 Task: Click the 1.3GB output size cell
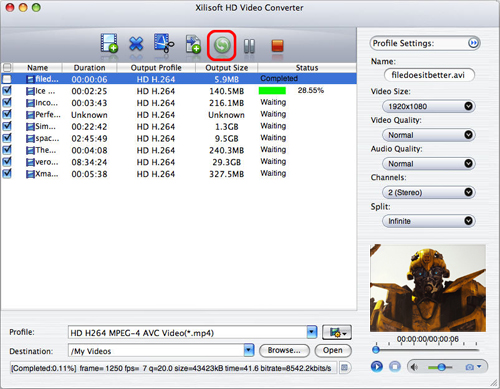[x=226, y=127]
